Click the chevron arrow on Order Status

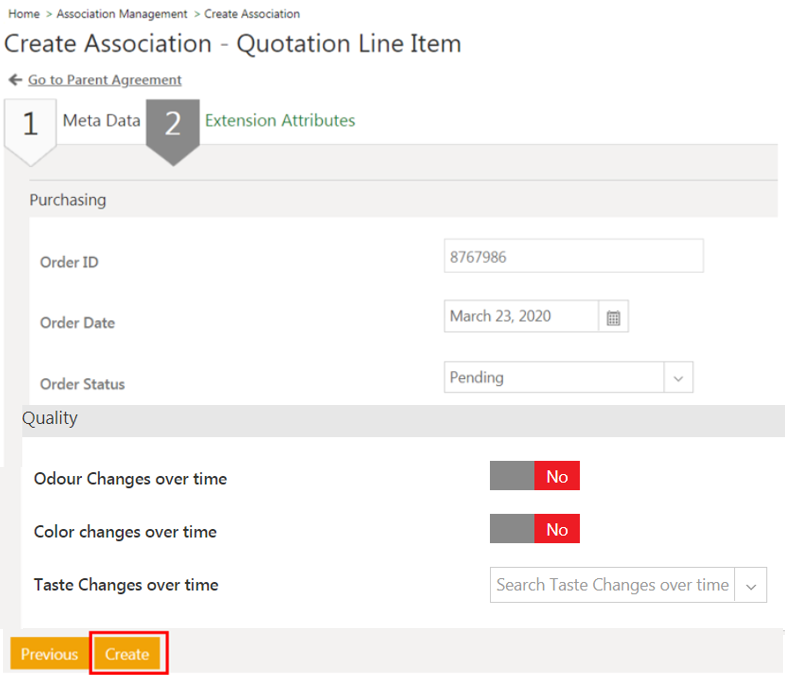[678, 378]
